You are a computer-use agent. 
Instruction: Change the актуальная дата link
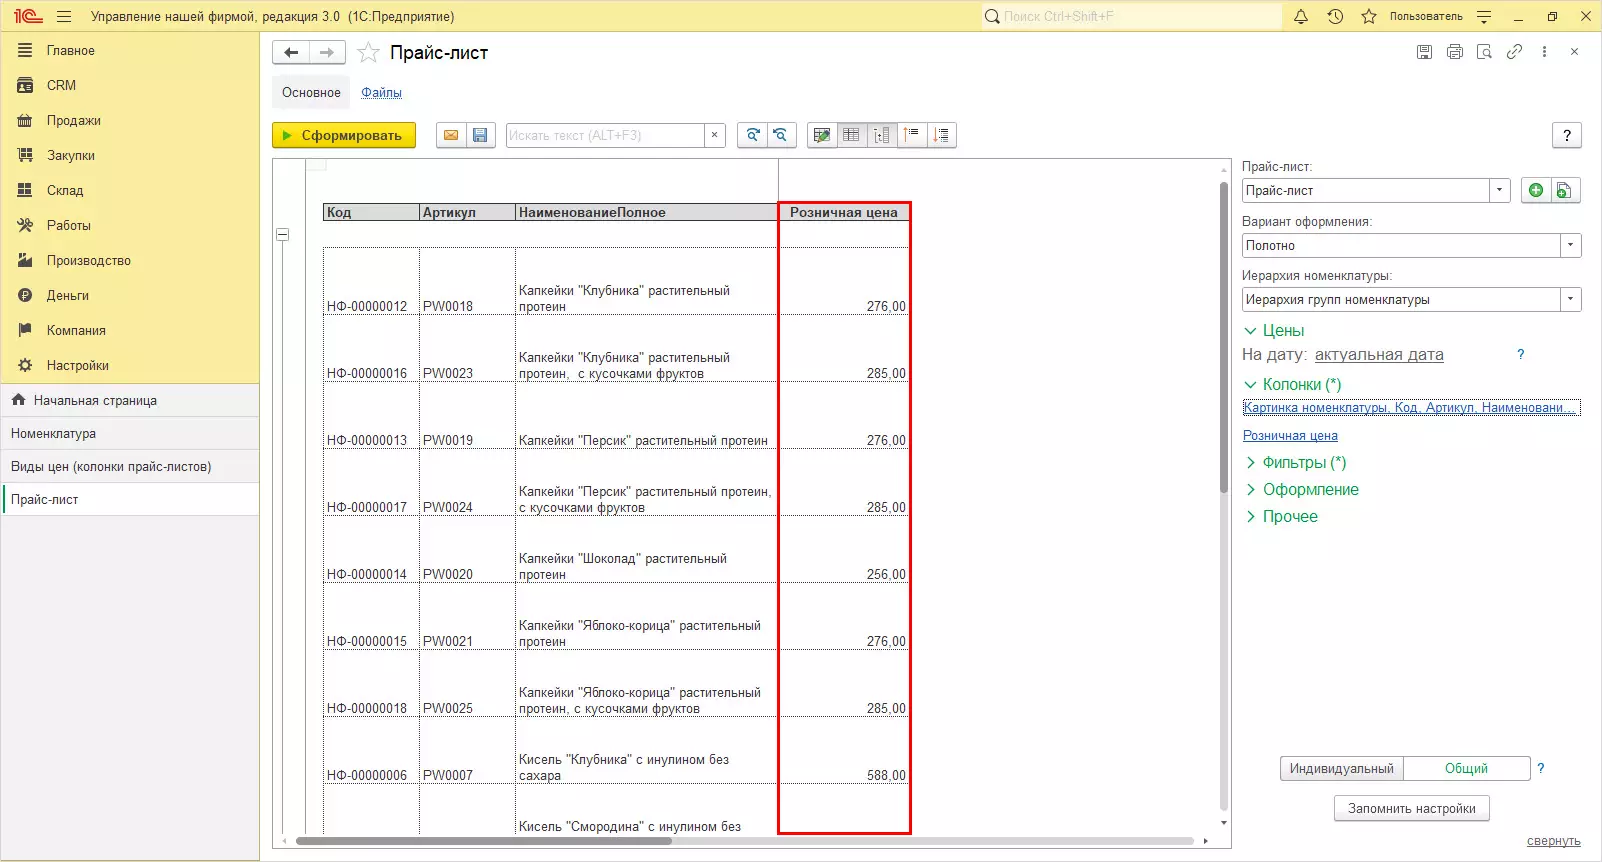(x=1379, y=354)
